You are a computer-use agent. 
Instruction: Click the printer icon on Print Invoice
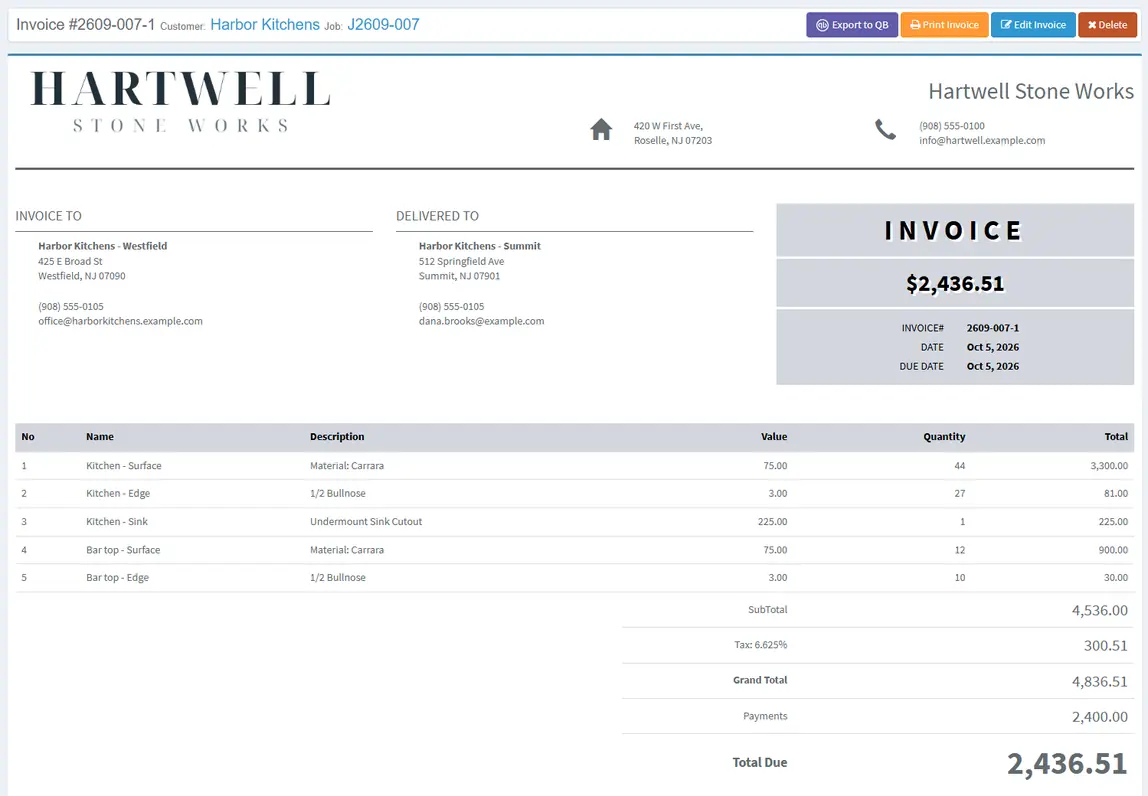915,25
